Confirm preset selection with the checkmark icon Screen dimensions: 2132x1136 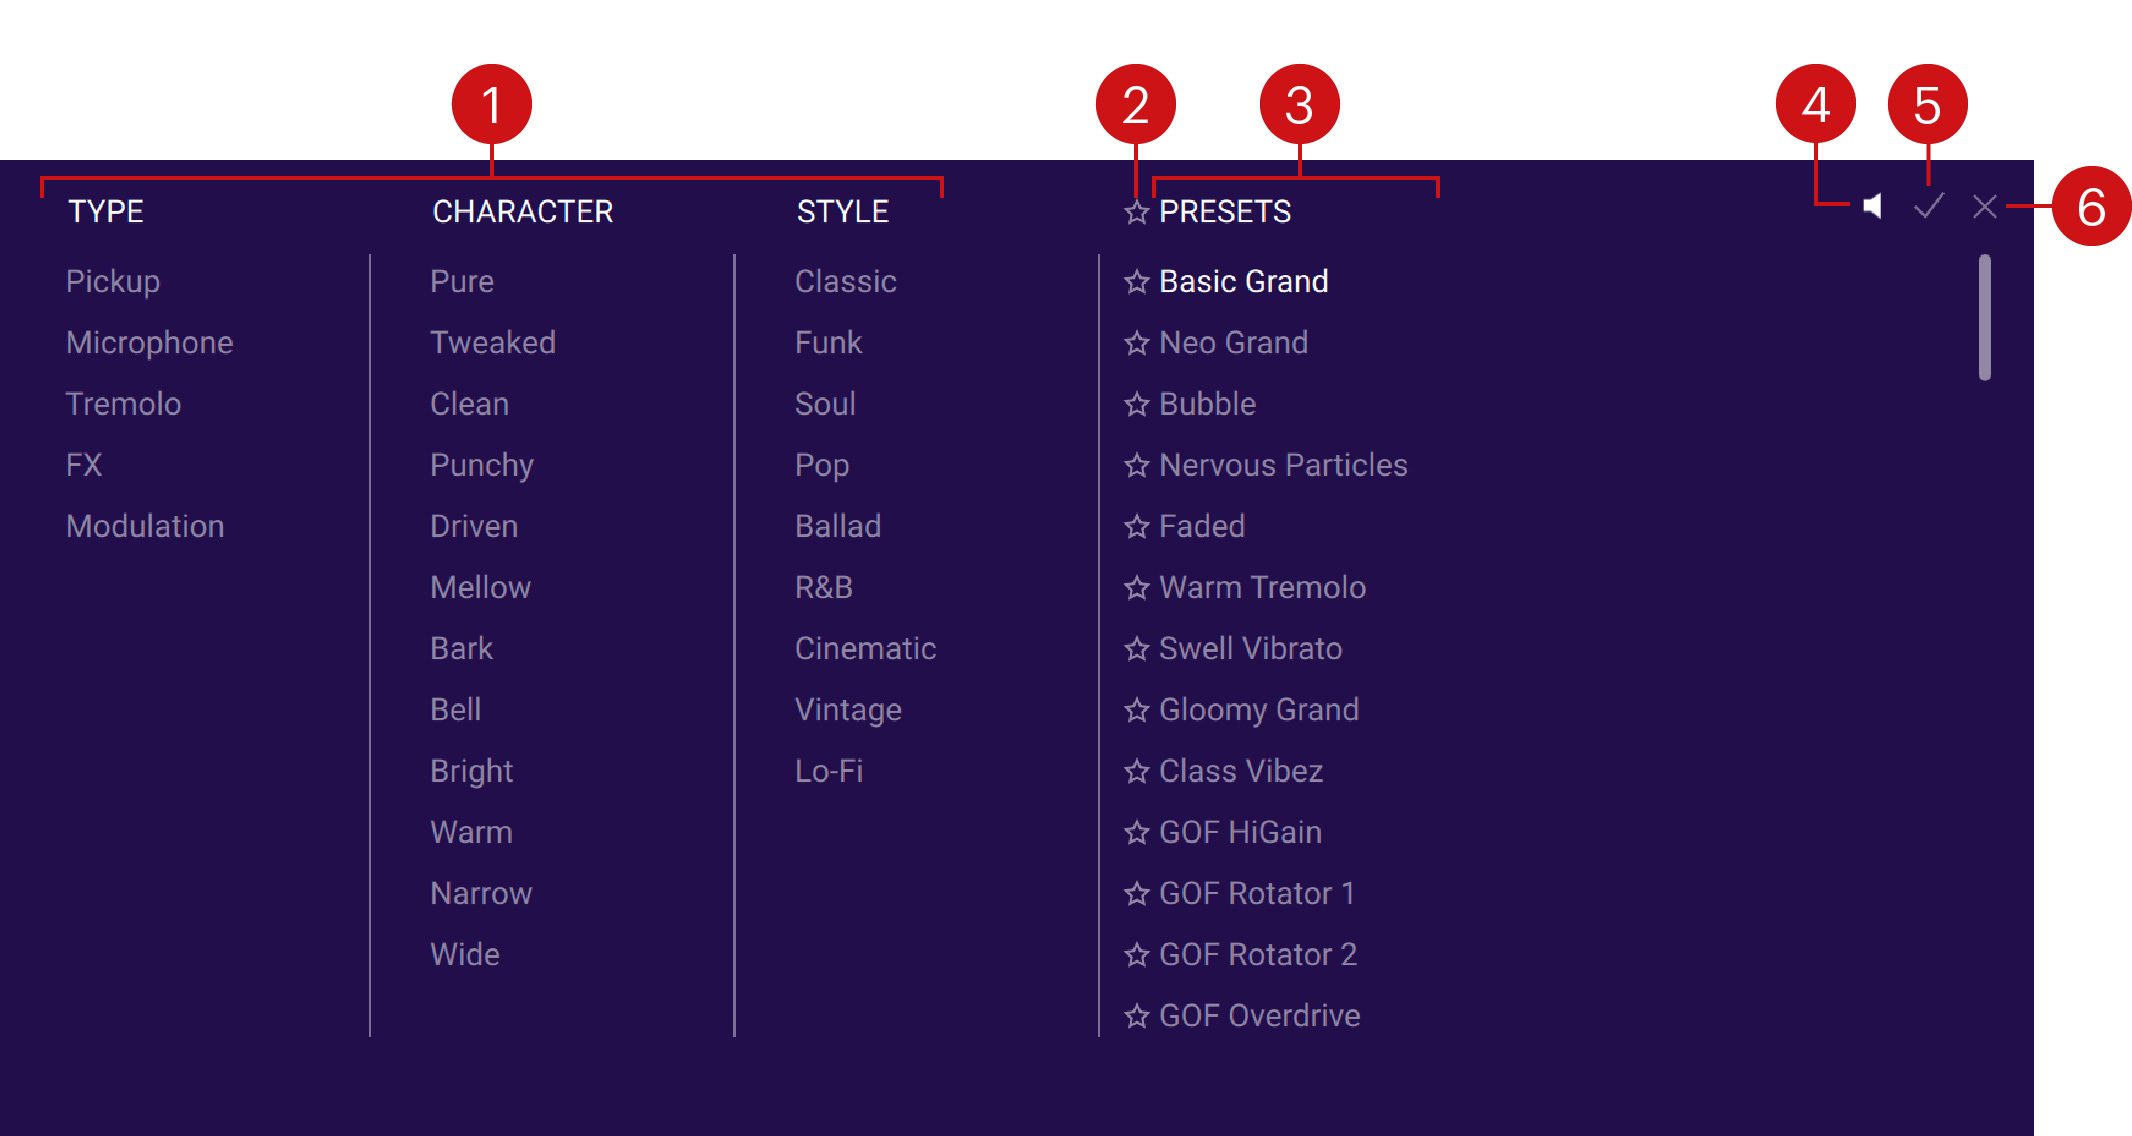click(x=1928, y=207)
